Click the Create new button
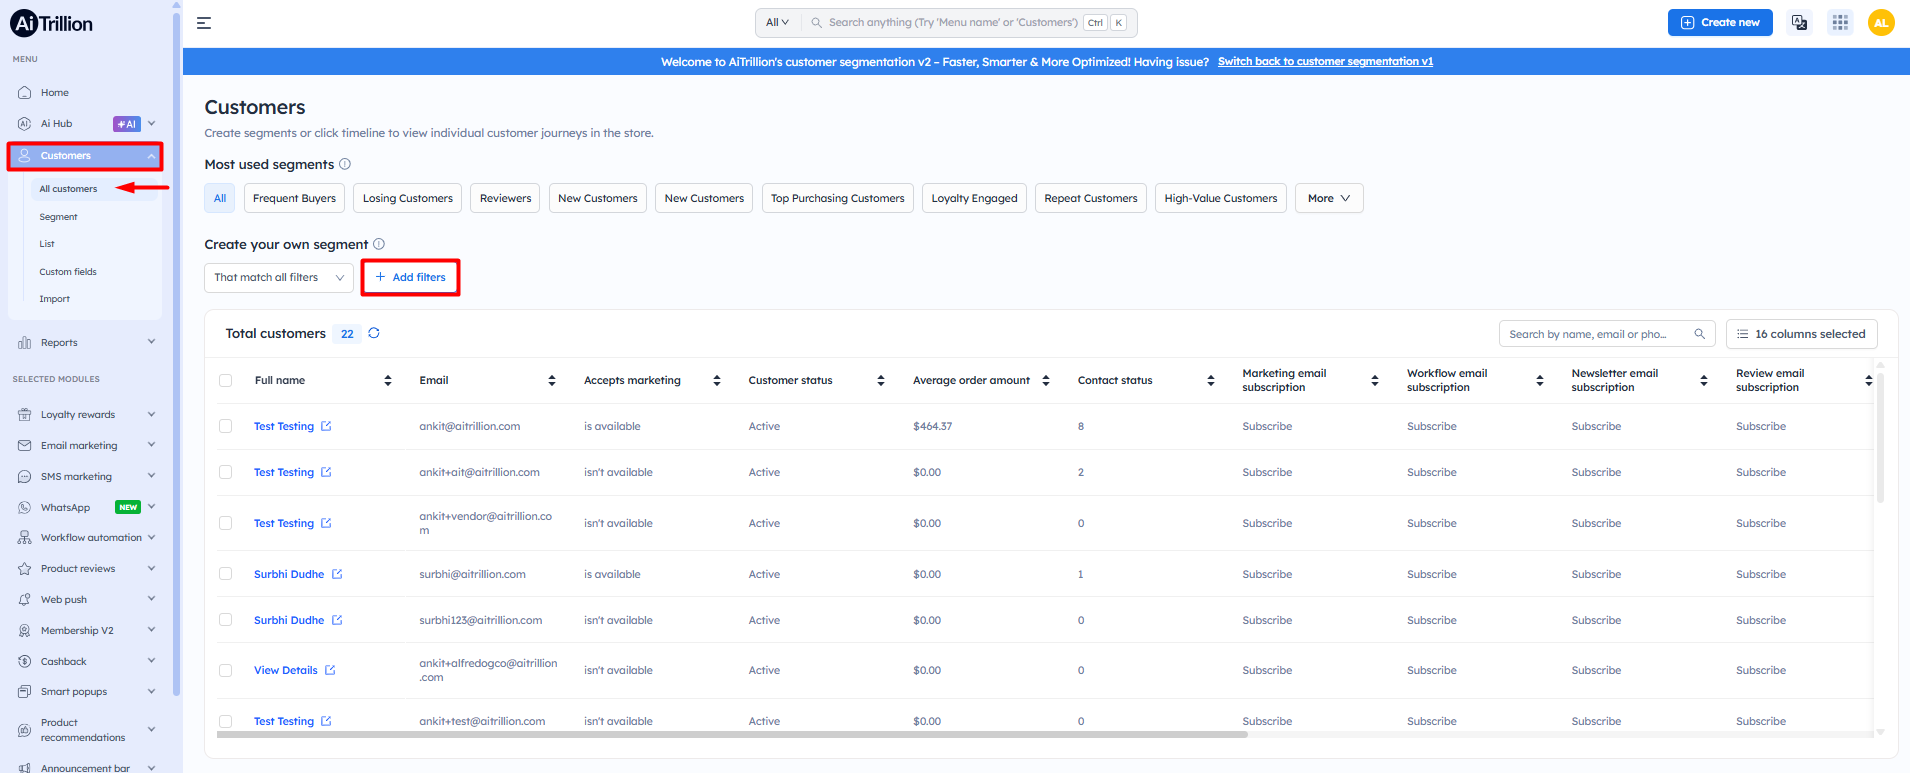Screen dimensions: 1910x773 (x=1720, y=22)
